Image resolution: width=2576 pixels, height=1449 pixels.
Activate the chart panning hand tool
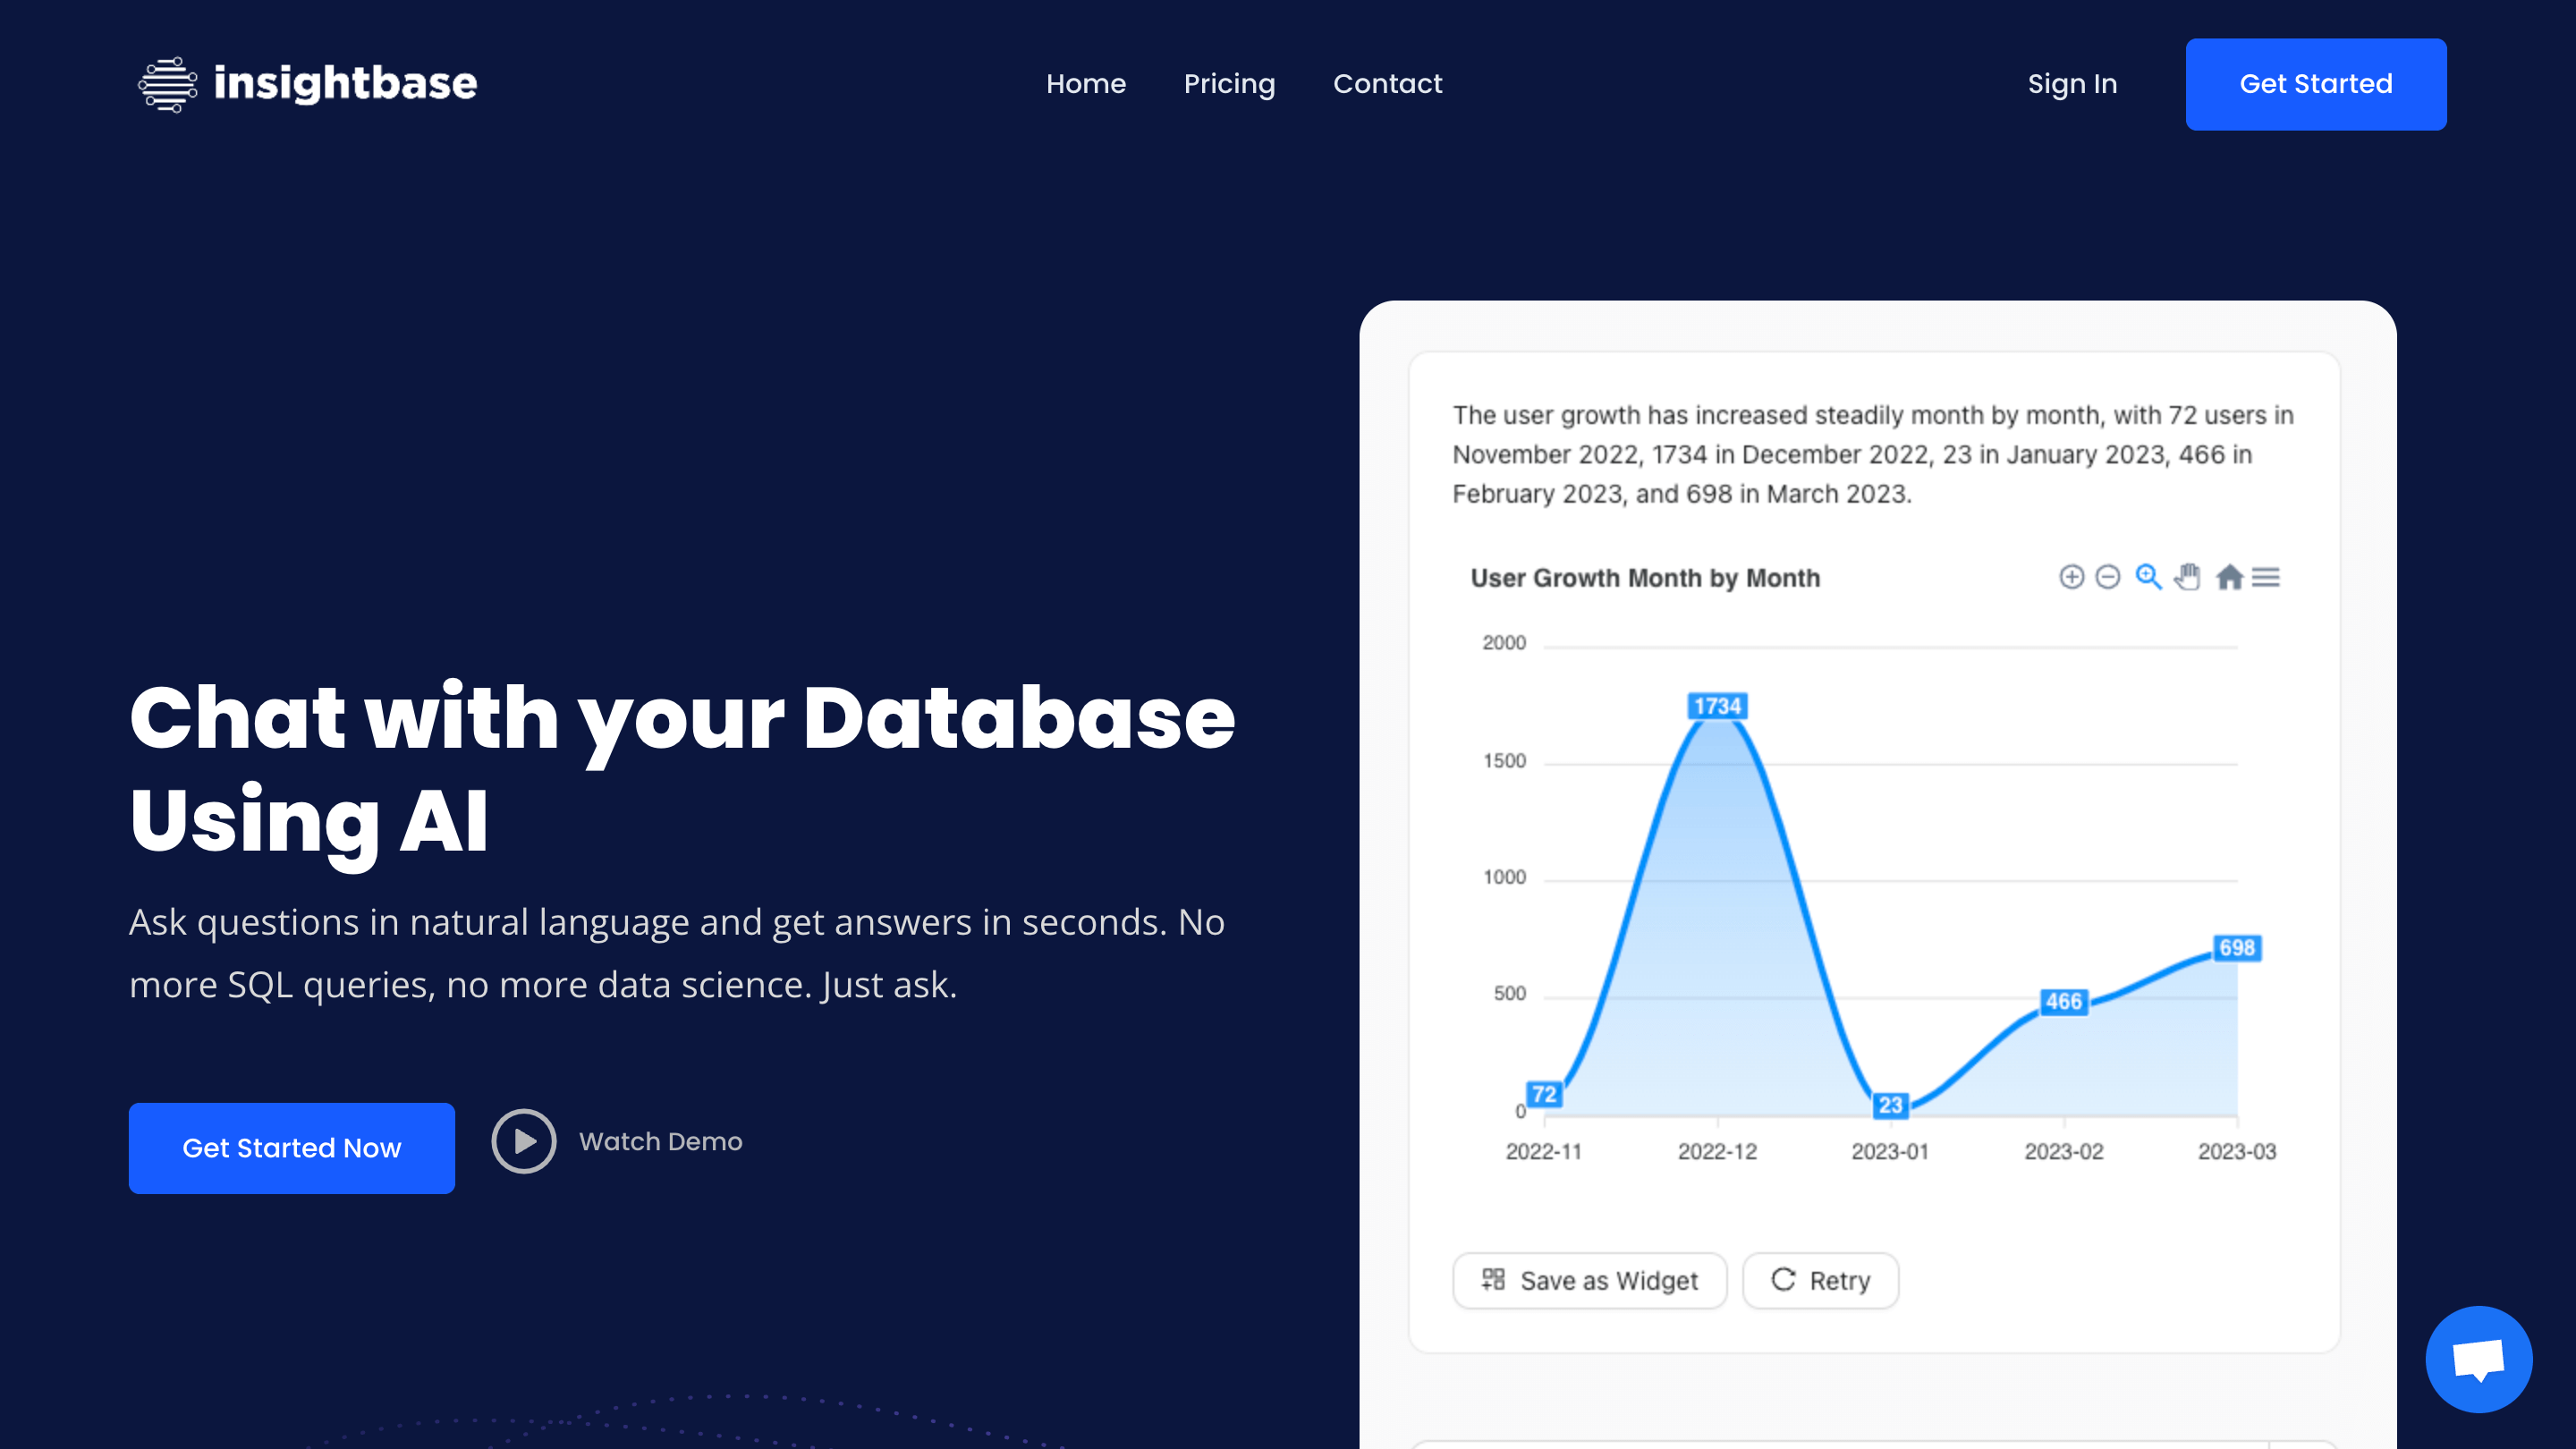(x=2188, y=577)
